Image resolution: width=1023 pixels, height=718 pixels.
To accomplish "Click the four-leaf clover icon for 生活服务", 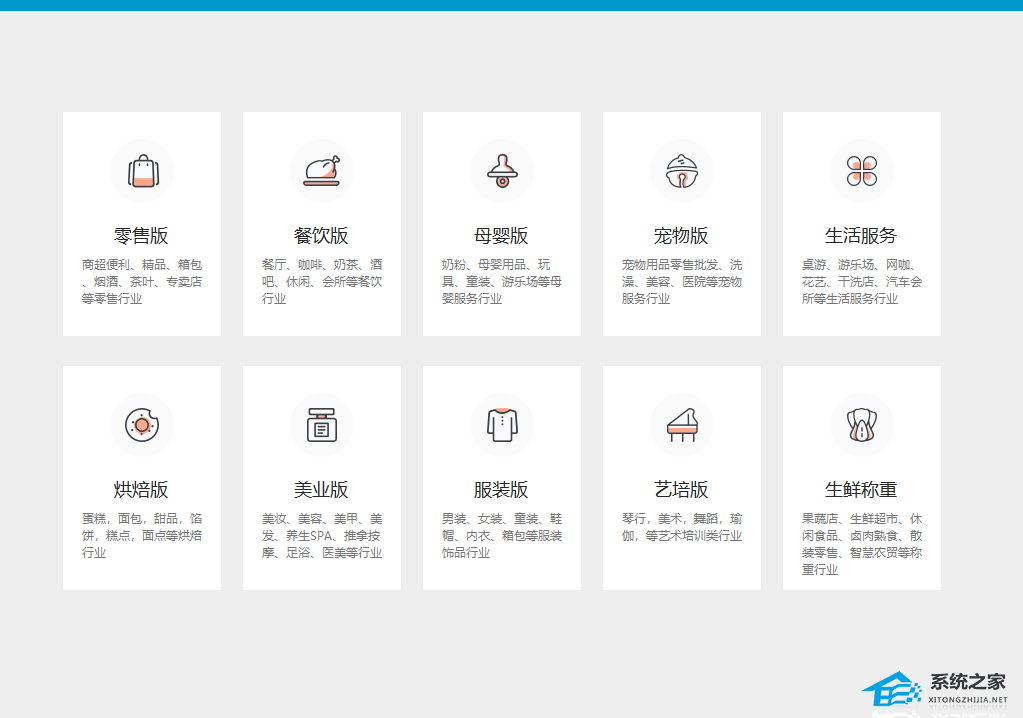I will click(x=862, y=172).
